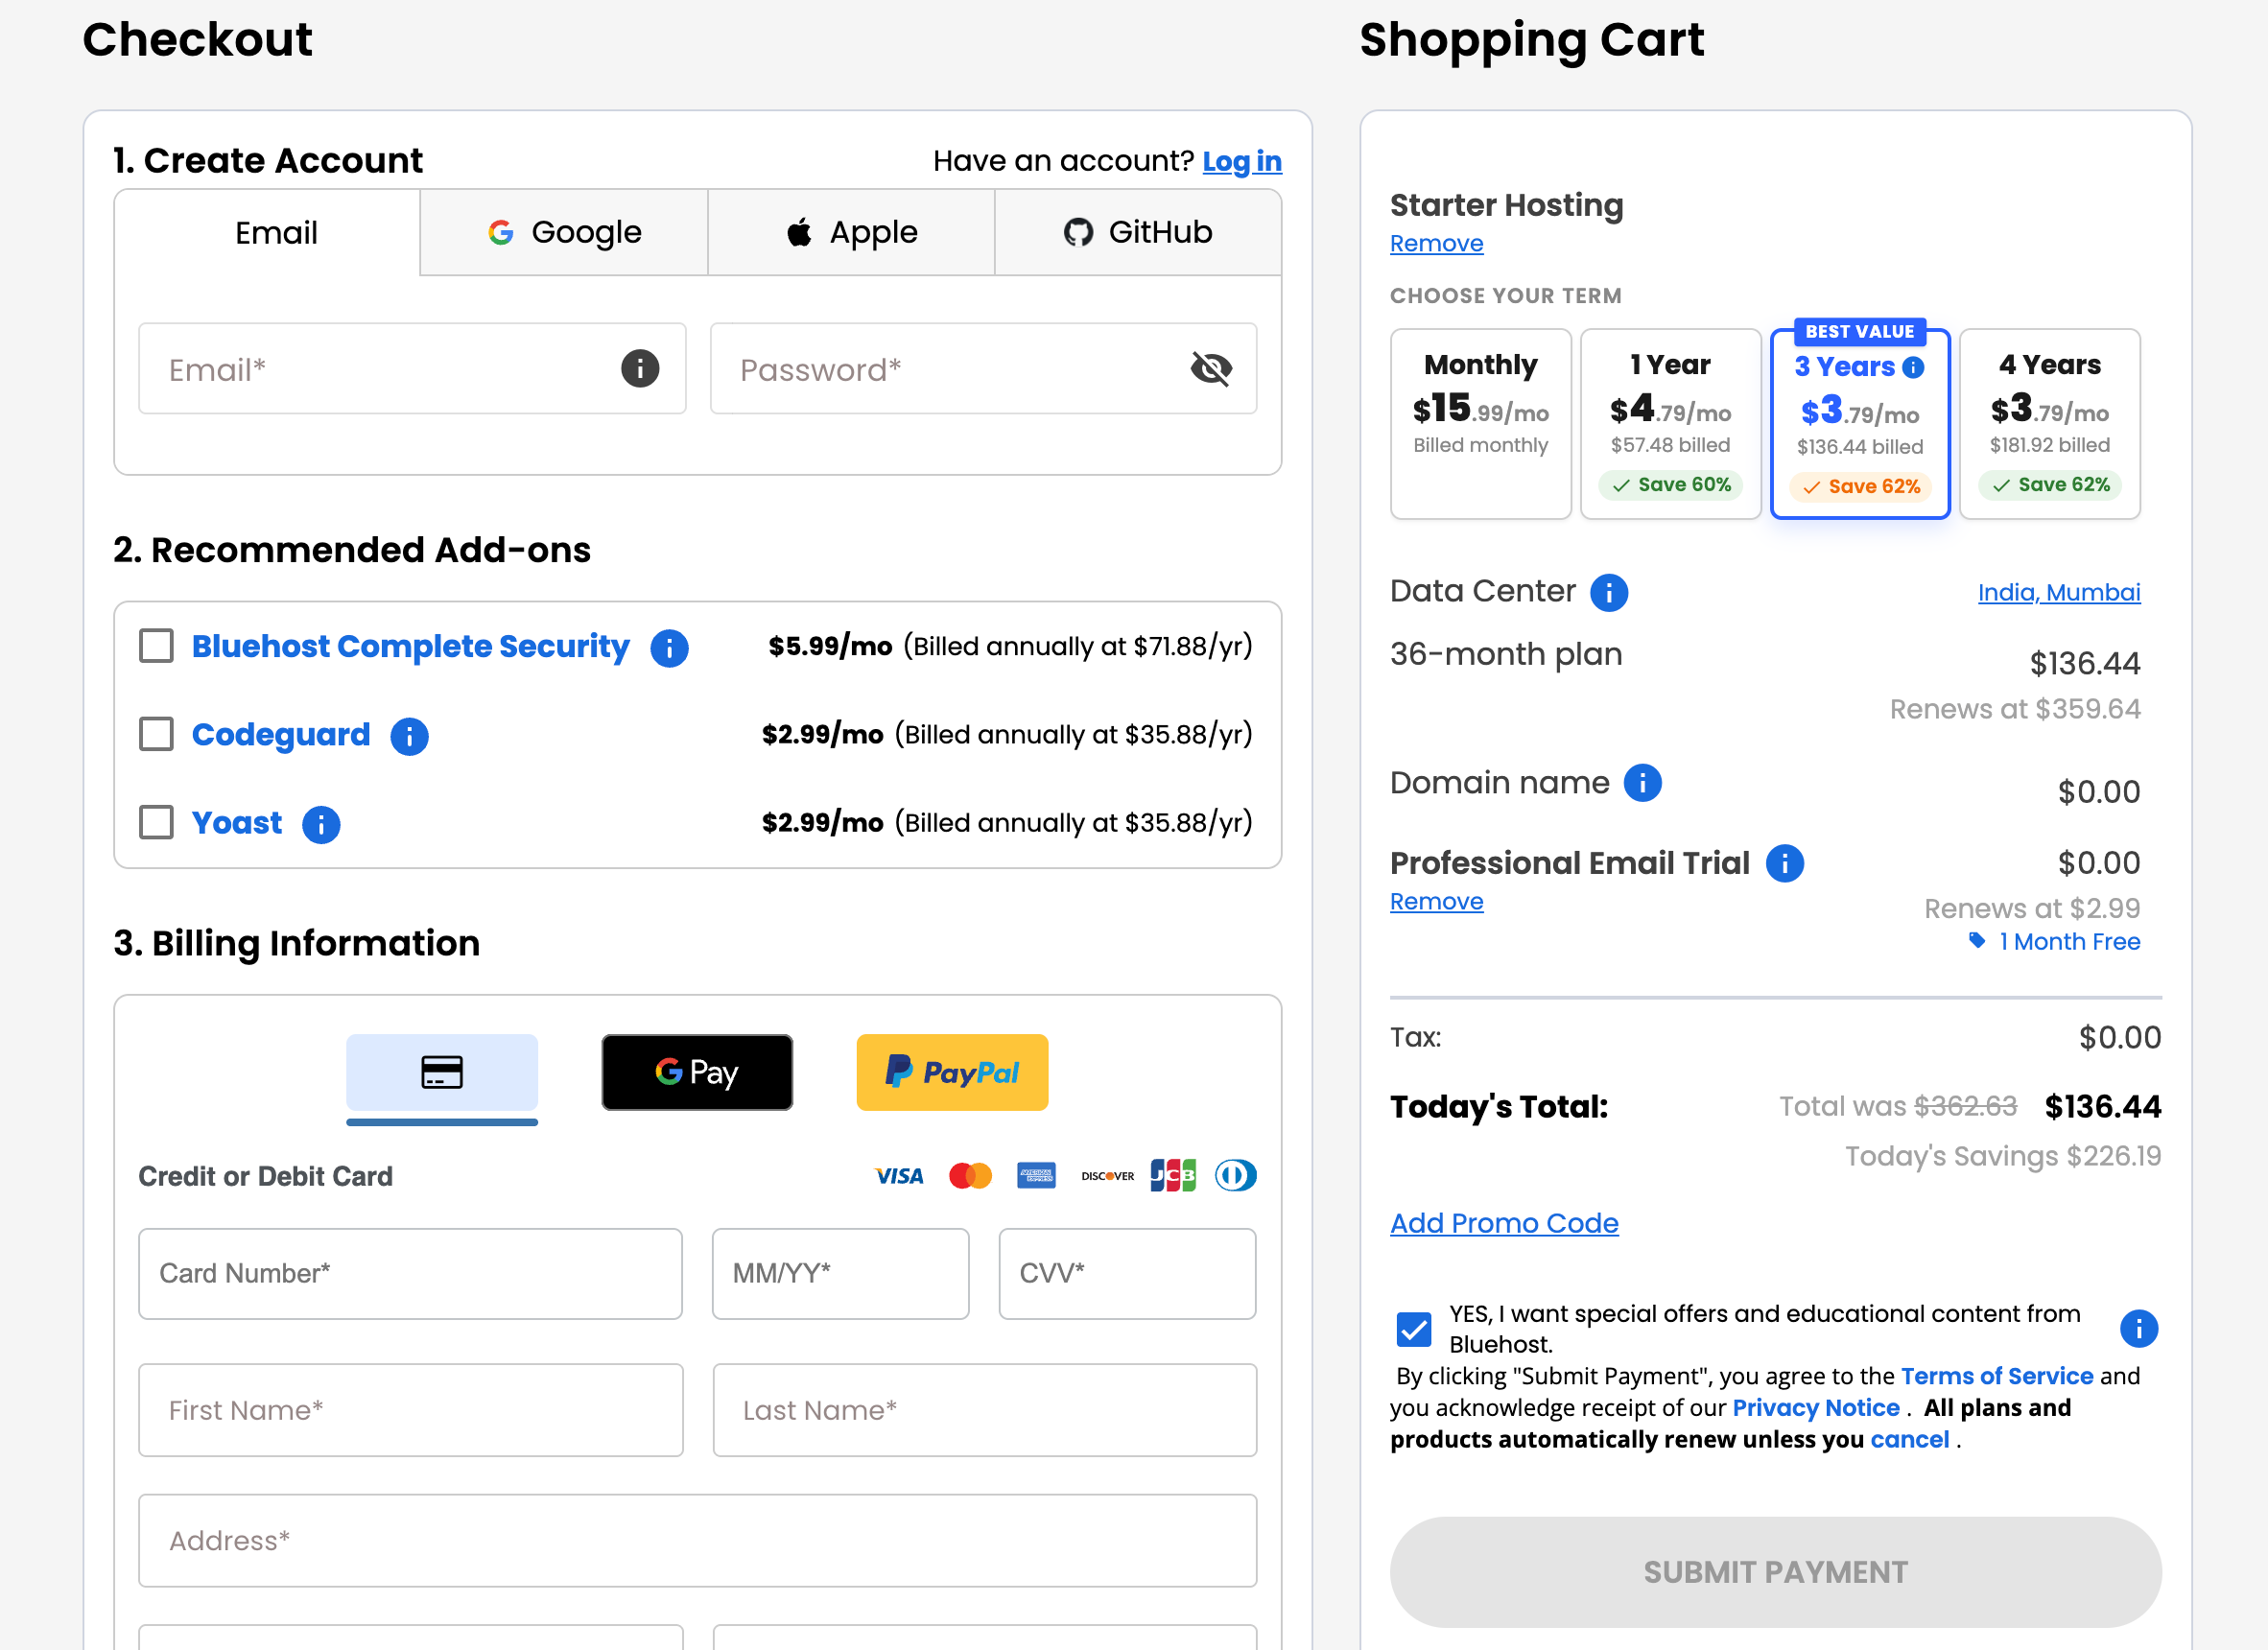Switch to the Email sign-up tab

click(x=267, y=233)
